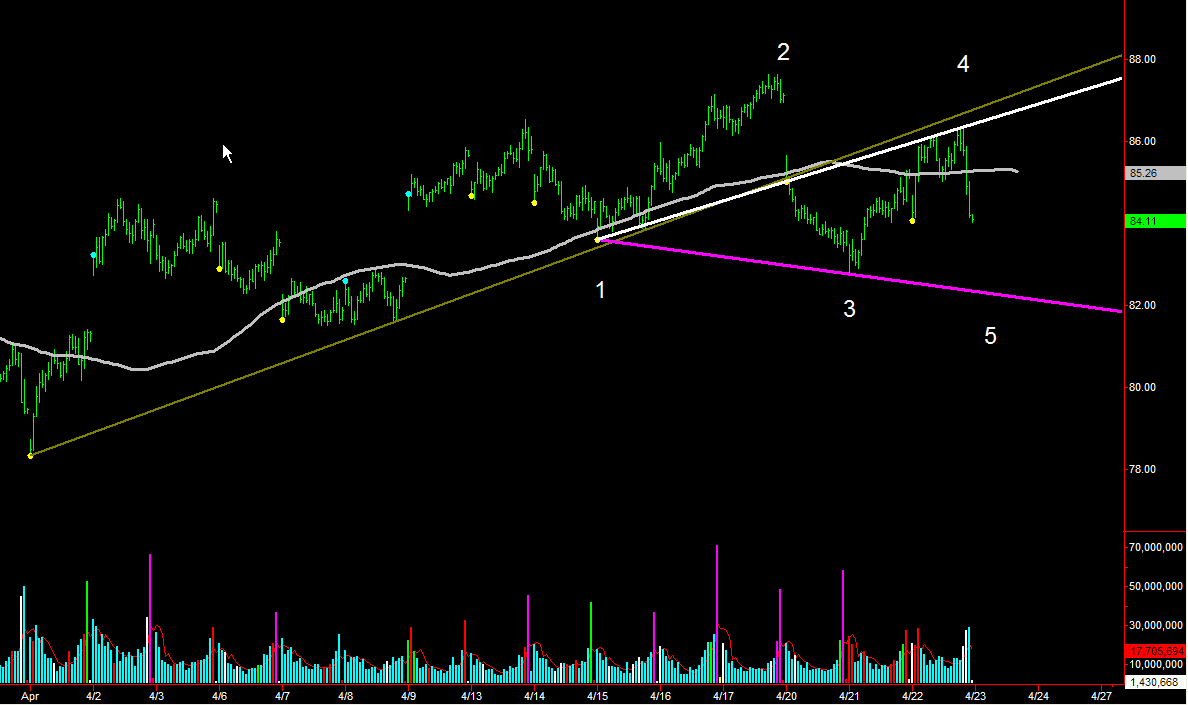Click the cyan marker at 4/2 open
Image resolution: width=1188 pixels, height=705 pixels.
pyautogui.click(x=93, y=255)
